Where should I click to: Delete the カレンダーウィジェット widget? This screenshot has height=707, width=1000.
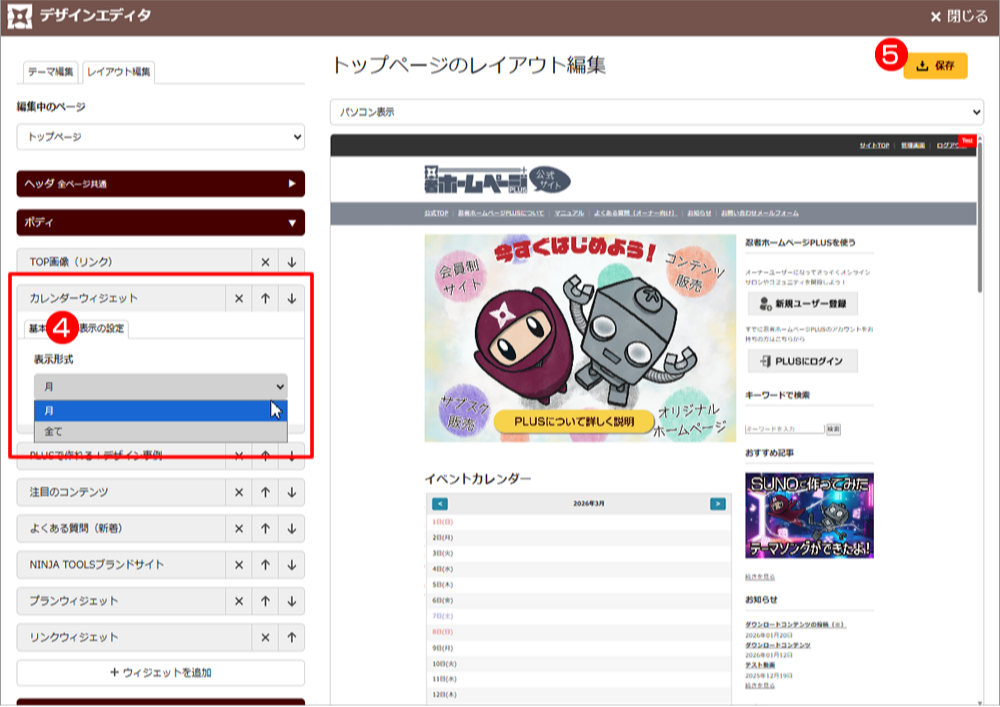238,298
